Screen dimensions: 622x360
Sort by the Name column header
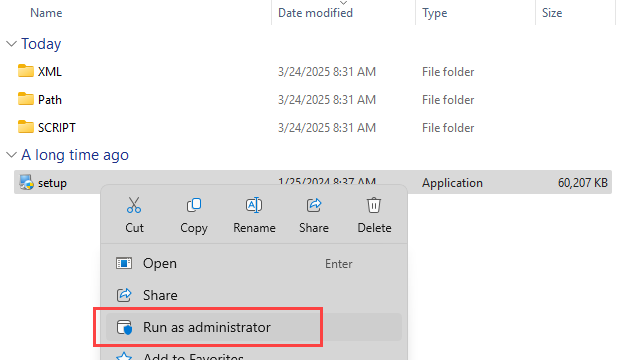(46, 13)
